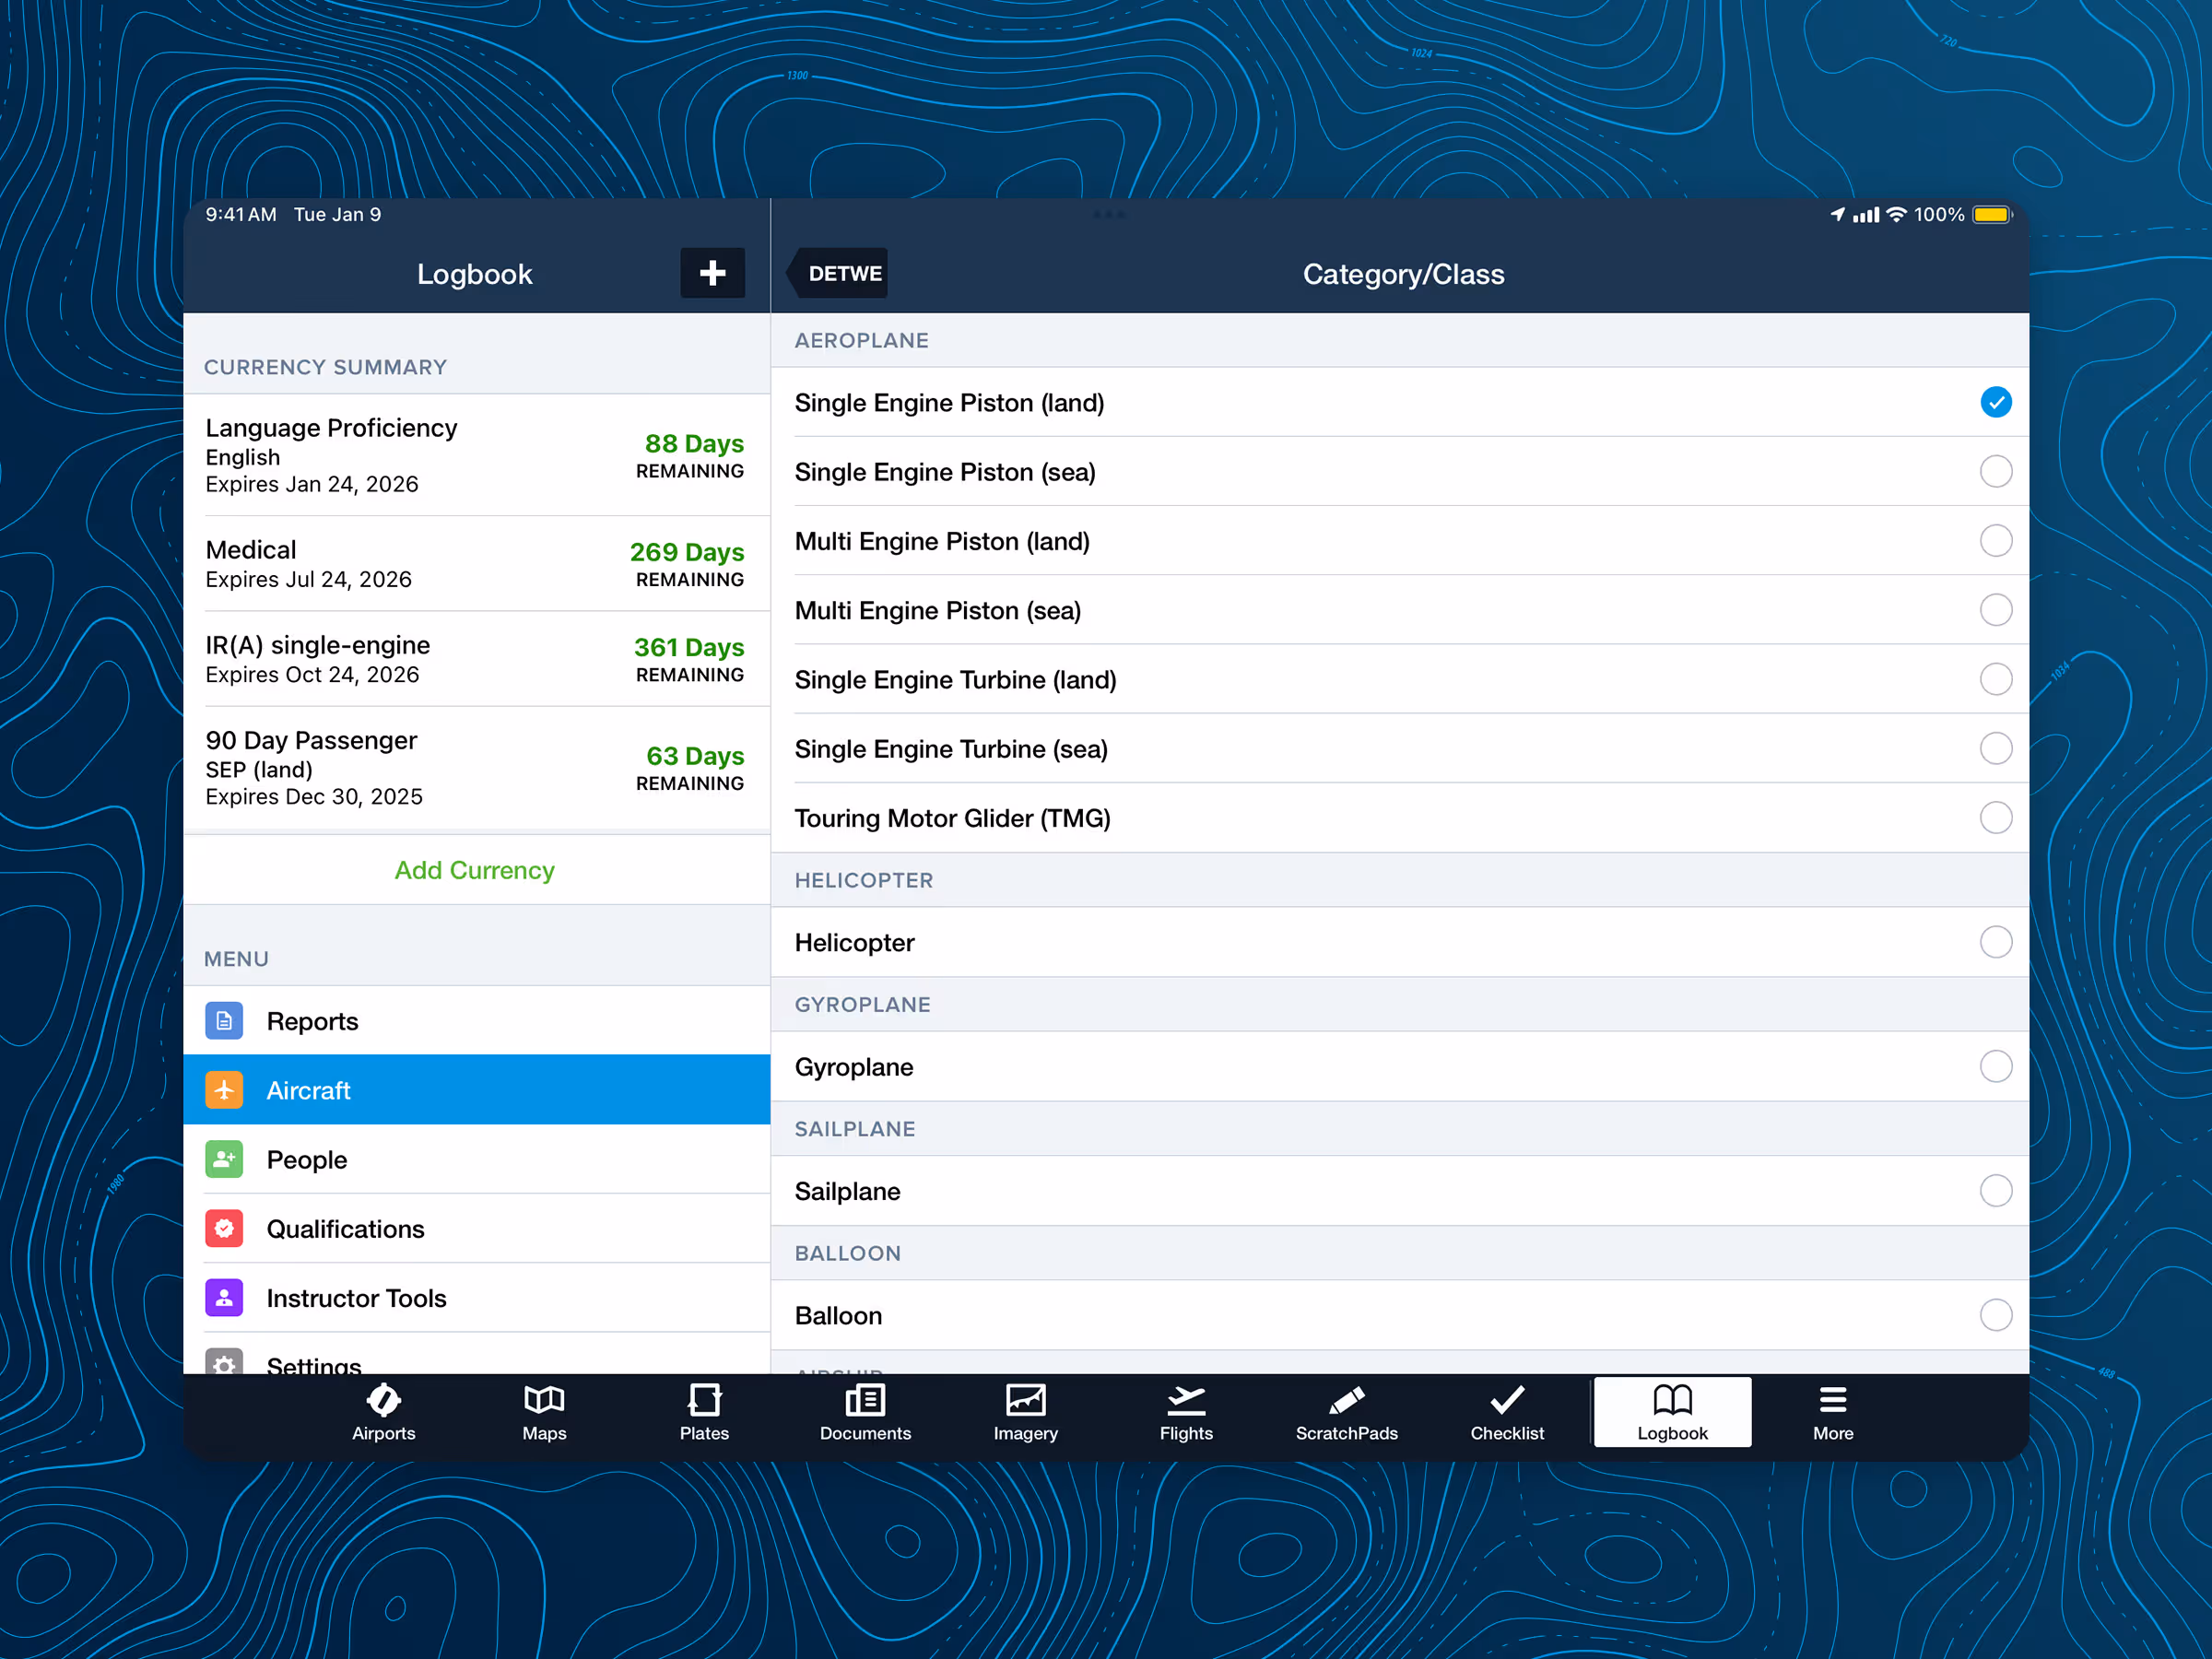The height and width of the screenshot is (1659, 2212).
Task: Tap Add Currency
Action: [x=474, y=870]
